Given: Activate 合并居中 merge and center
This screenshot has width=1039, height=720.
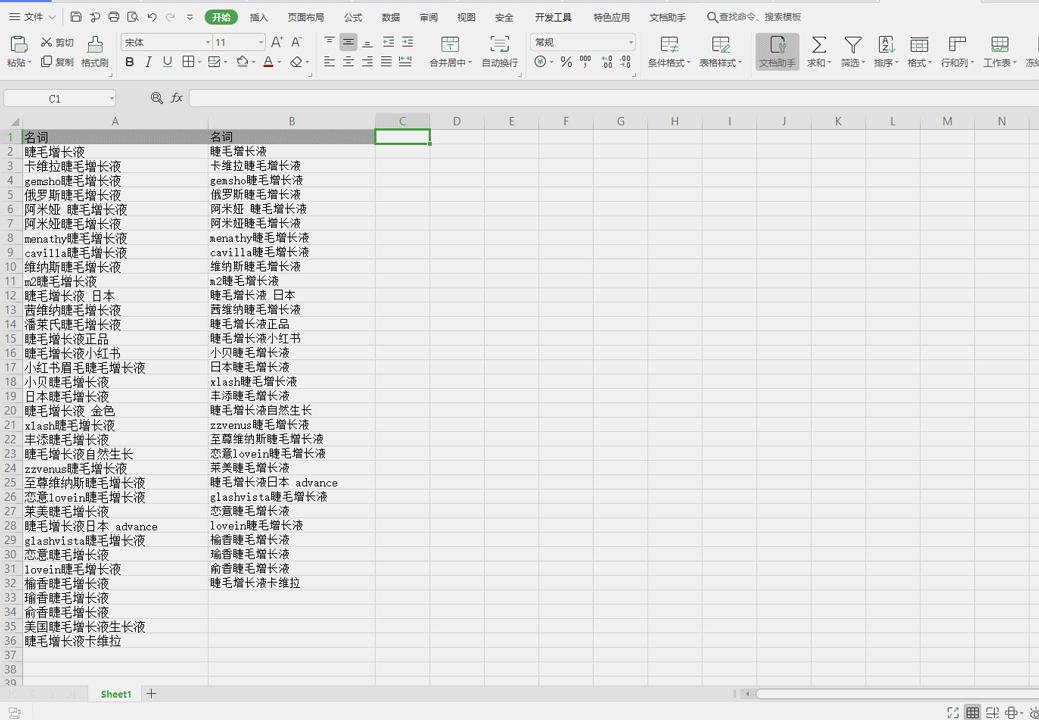Looking at the screenshot, I should click(x=450, y=47).
